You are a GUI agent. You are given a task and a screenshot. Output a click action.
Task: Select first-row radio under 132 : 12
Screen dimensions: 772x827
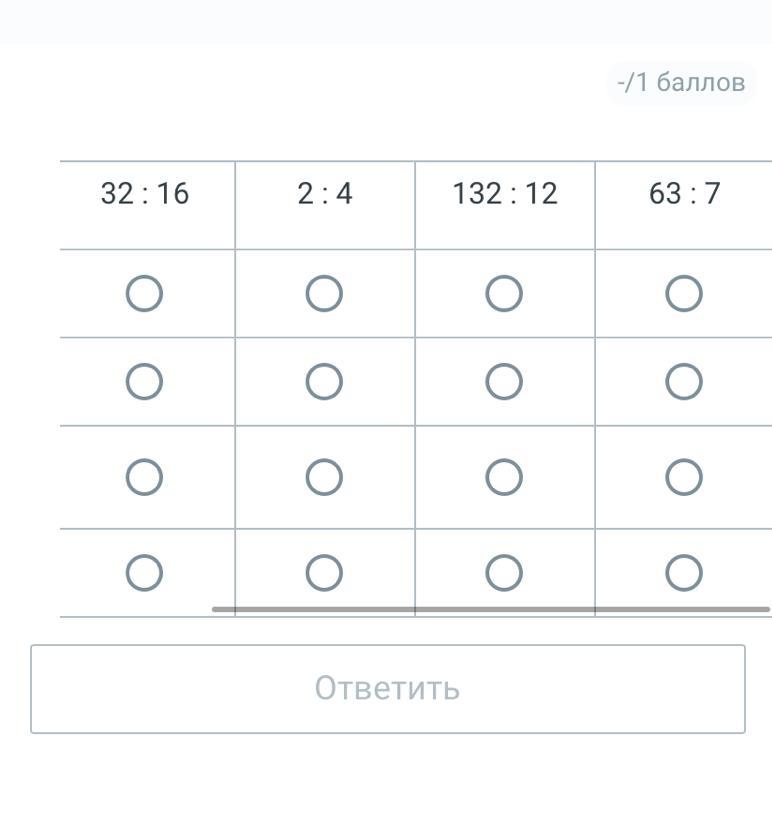pos(504,294)
